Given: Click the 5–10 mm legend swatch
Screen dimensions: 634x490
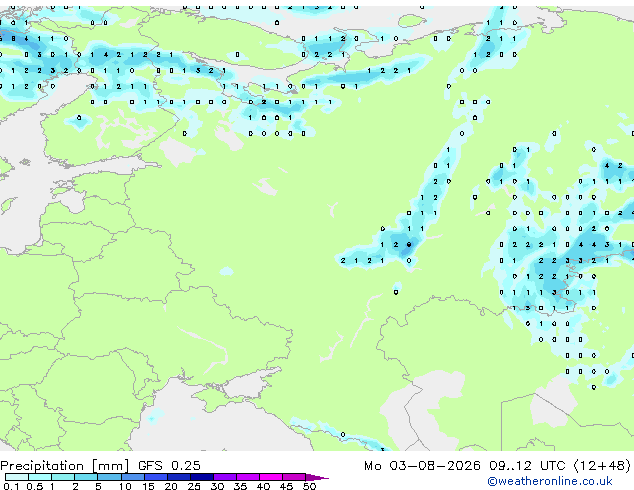Looking at the screenshot, I should pos(110,477).
